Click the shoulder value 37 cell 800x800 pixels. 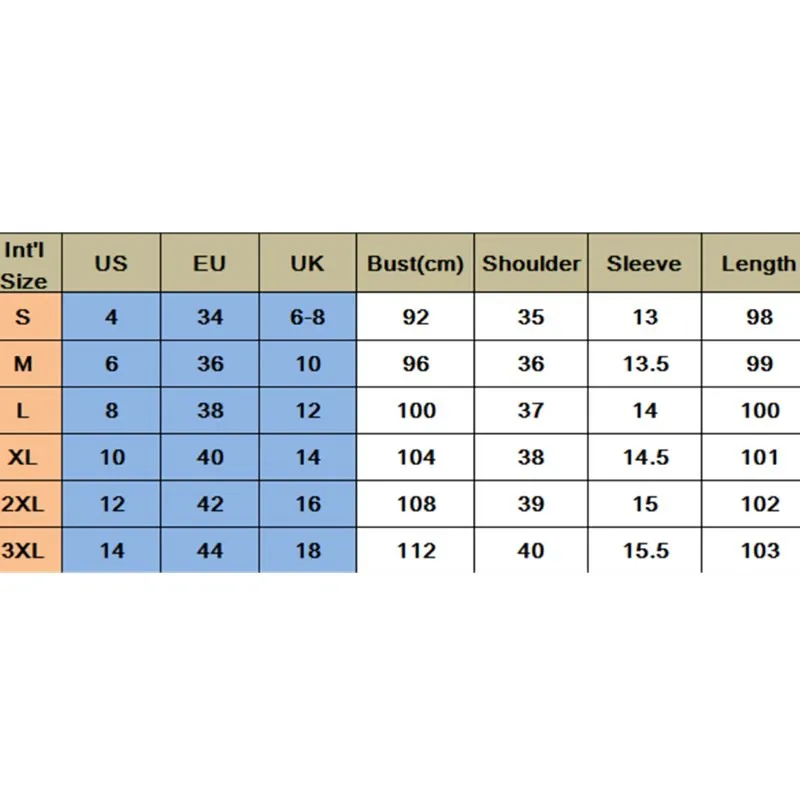click(531, 411)
